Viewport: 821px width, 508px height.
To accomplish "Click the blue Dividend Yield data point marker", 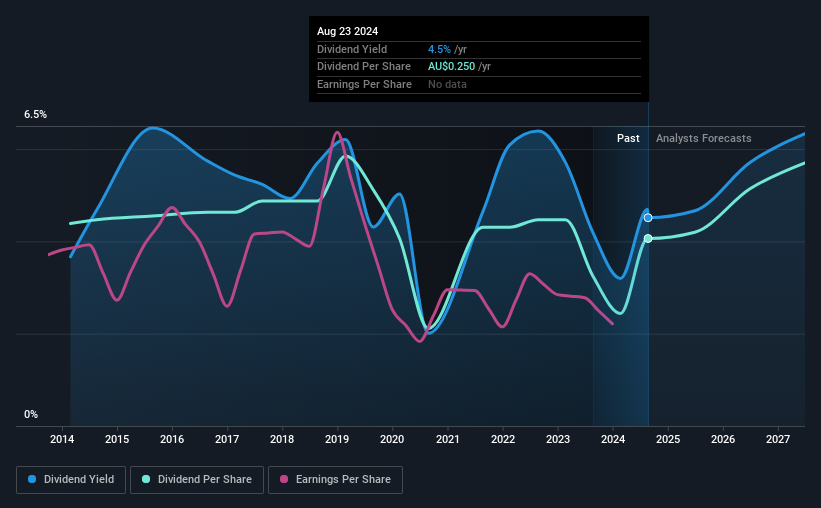I will (648, 218).
